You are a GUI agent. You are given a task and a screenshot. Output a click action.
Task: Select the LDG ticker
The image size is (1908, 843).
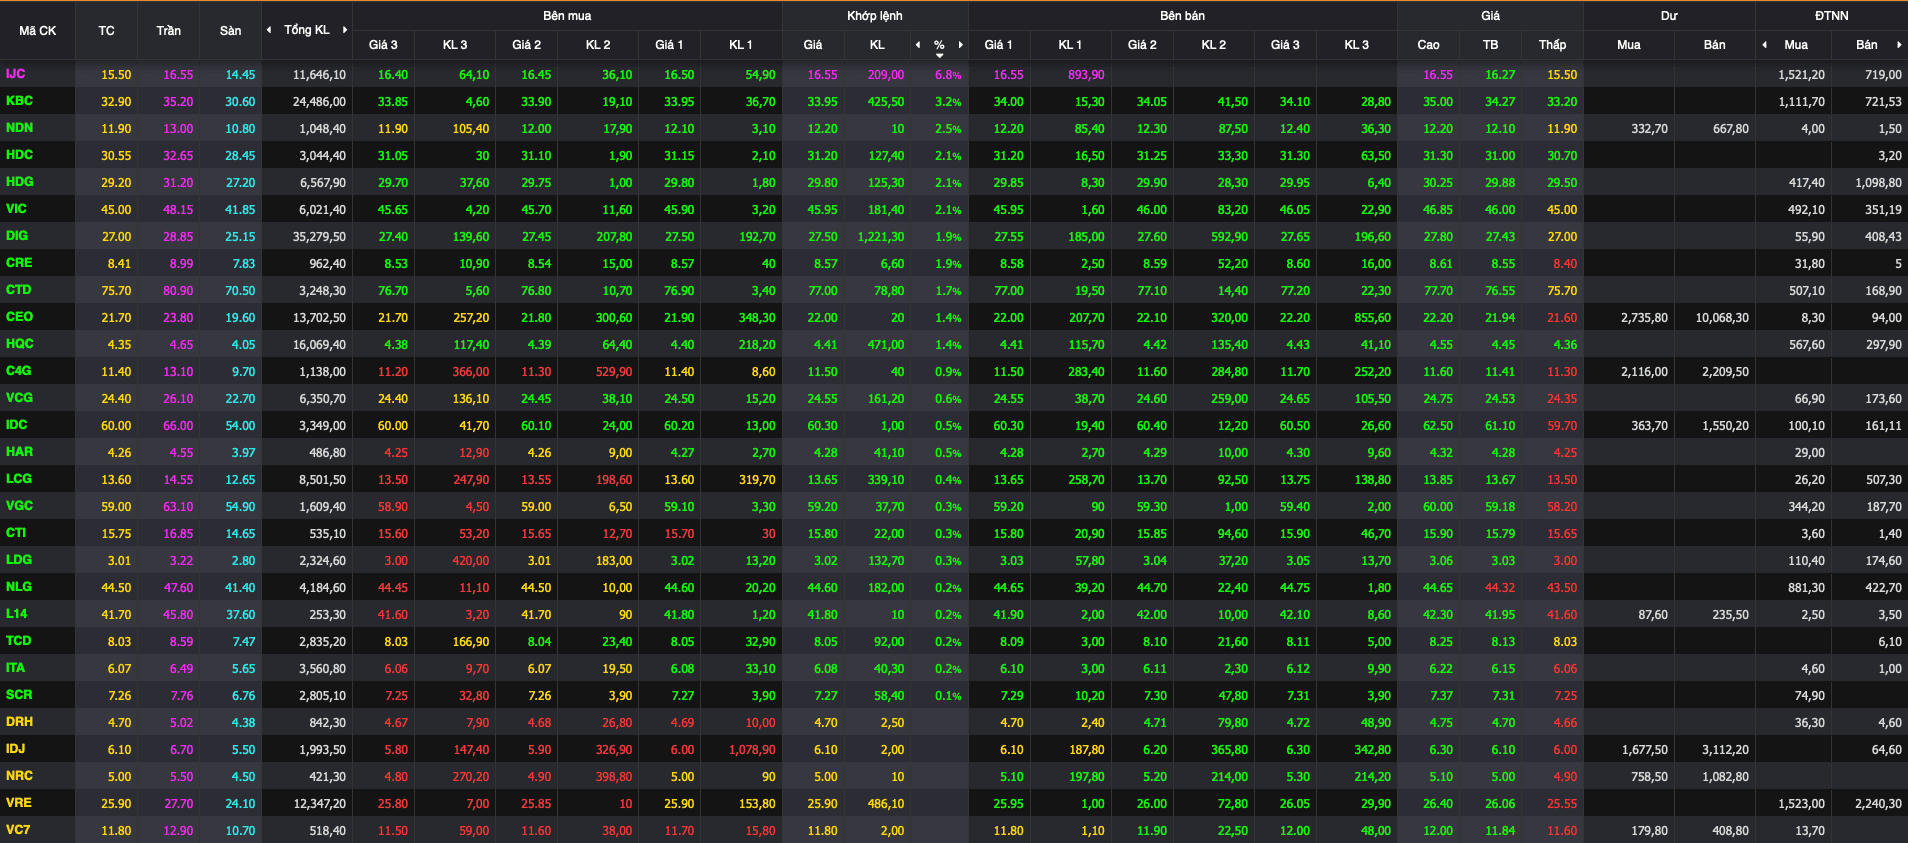(x=19, y=560)
